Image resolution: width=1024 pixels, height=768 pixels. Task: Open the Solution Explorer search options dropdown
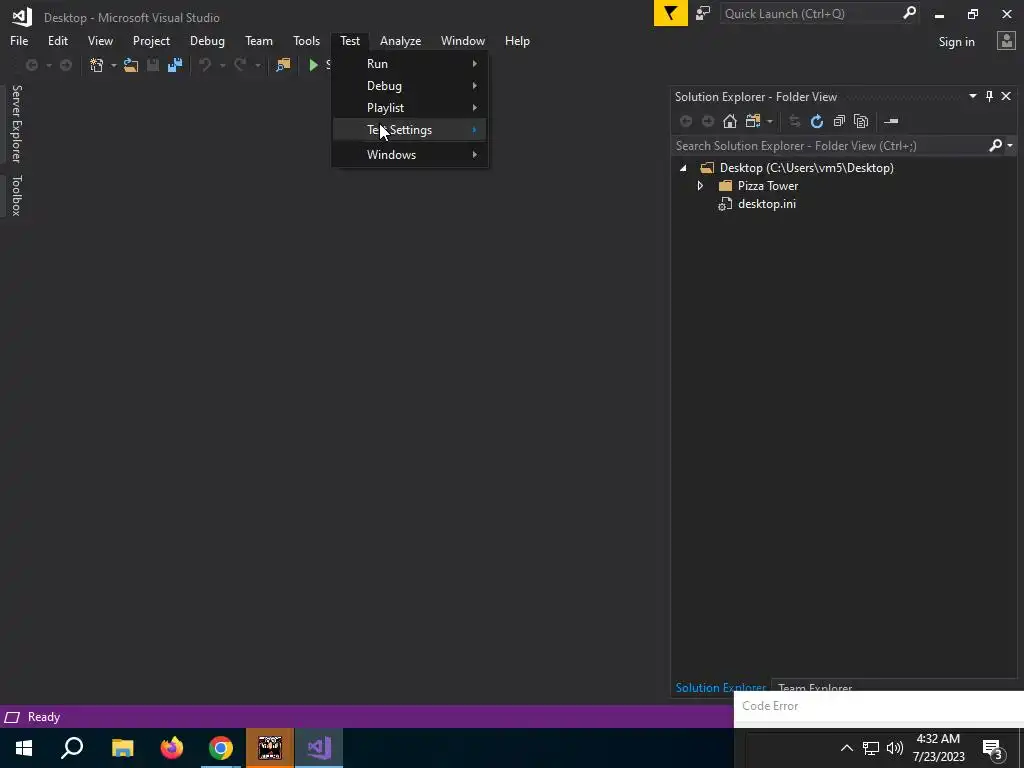(1010, 146)
